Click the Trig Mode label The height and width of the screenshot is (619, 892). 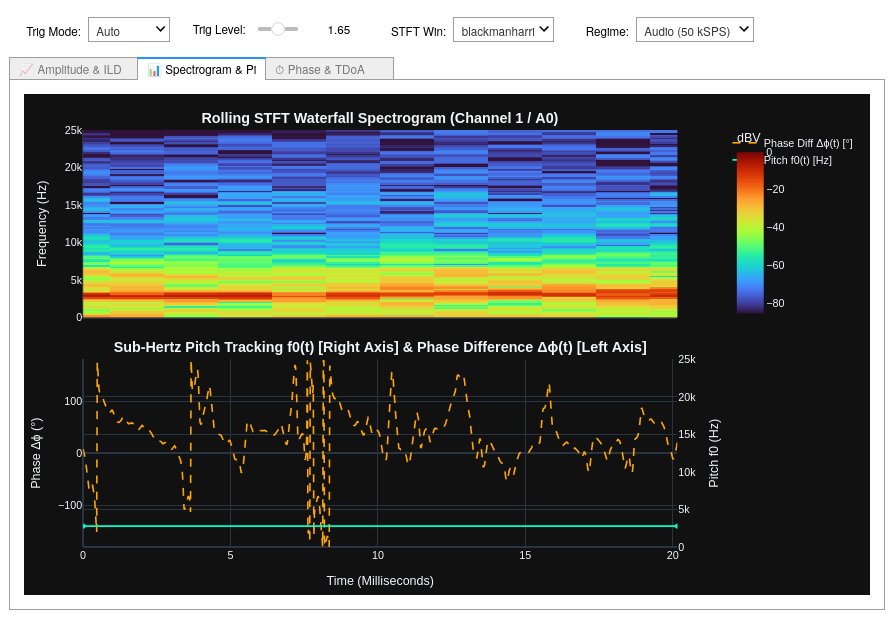click(53, 32)
